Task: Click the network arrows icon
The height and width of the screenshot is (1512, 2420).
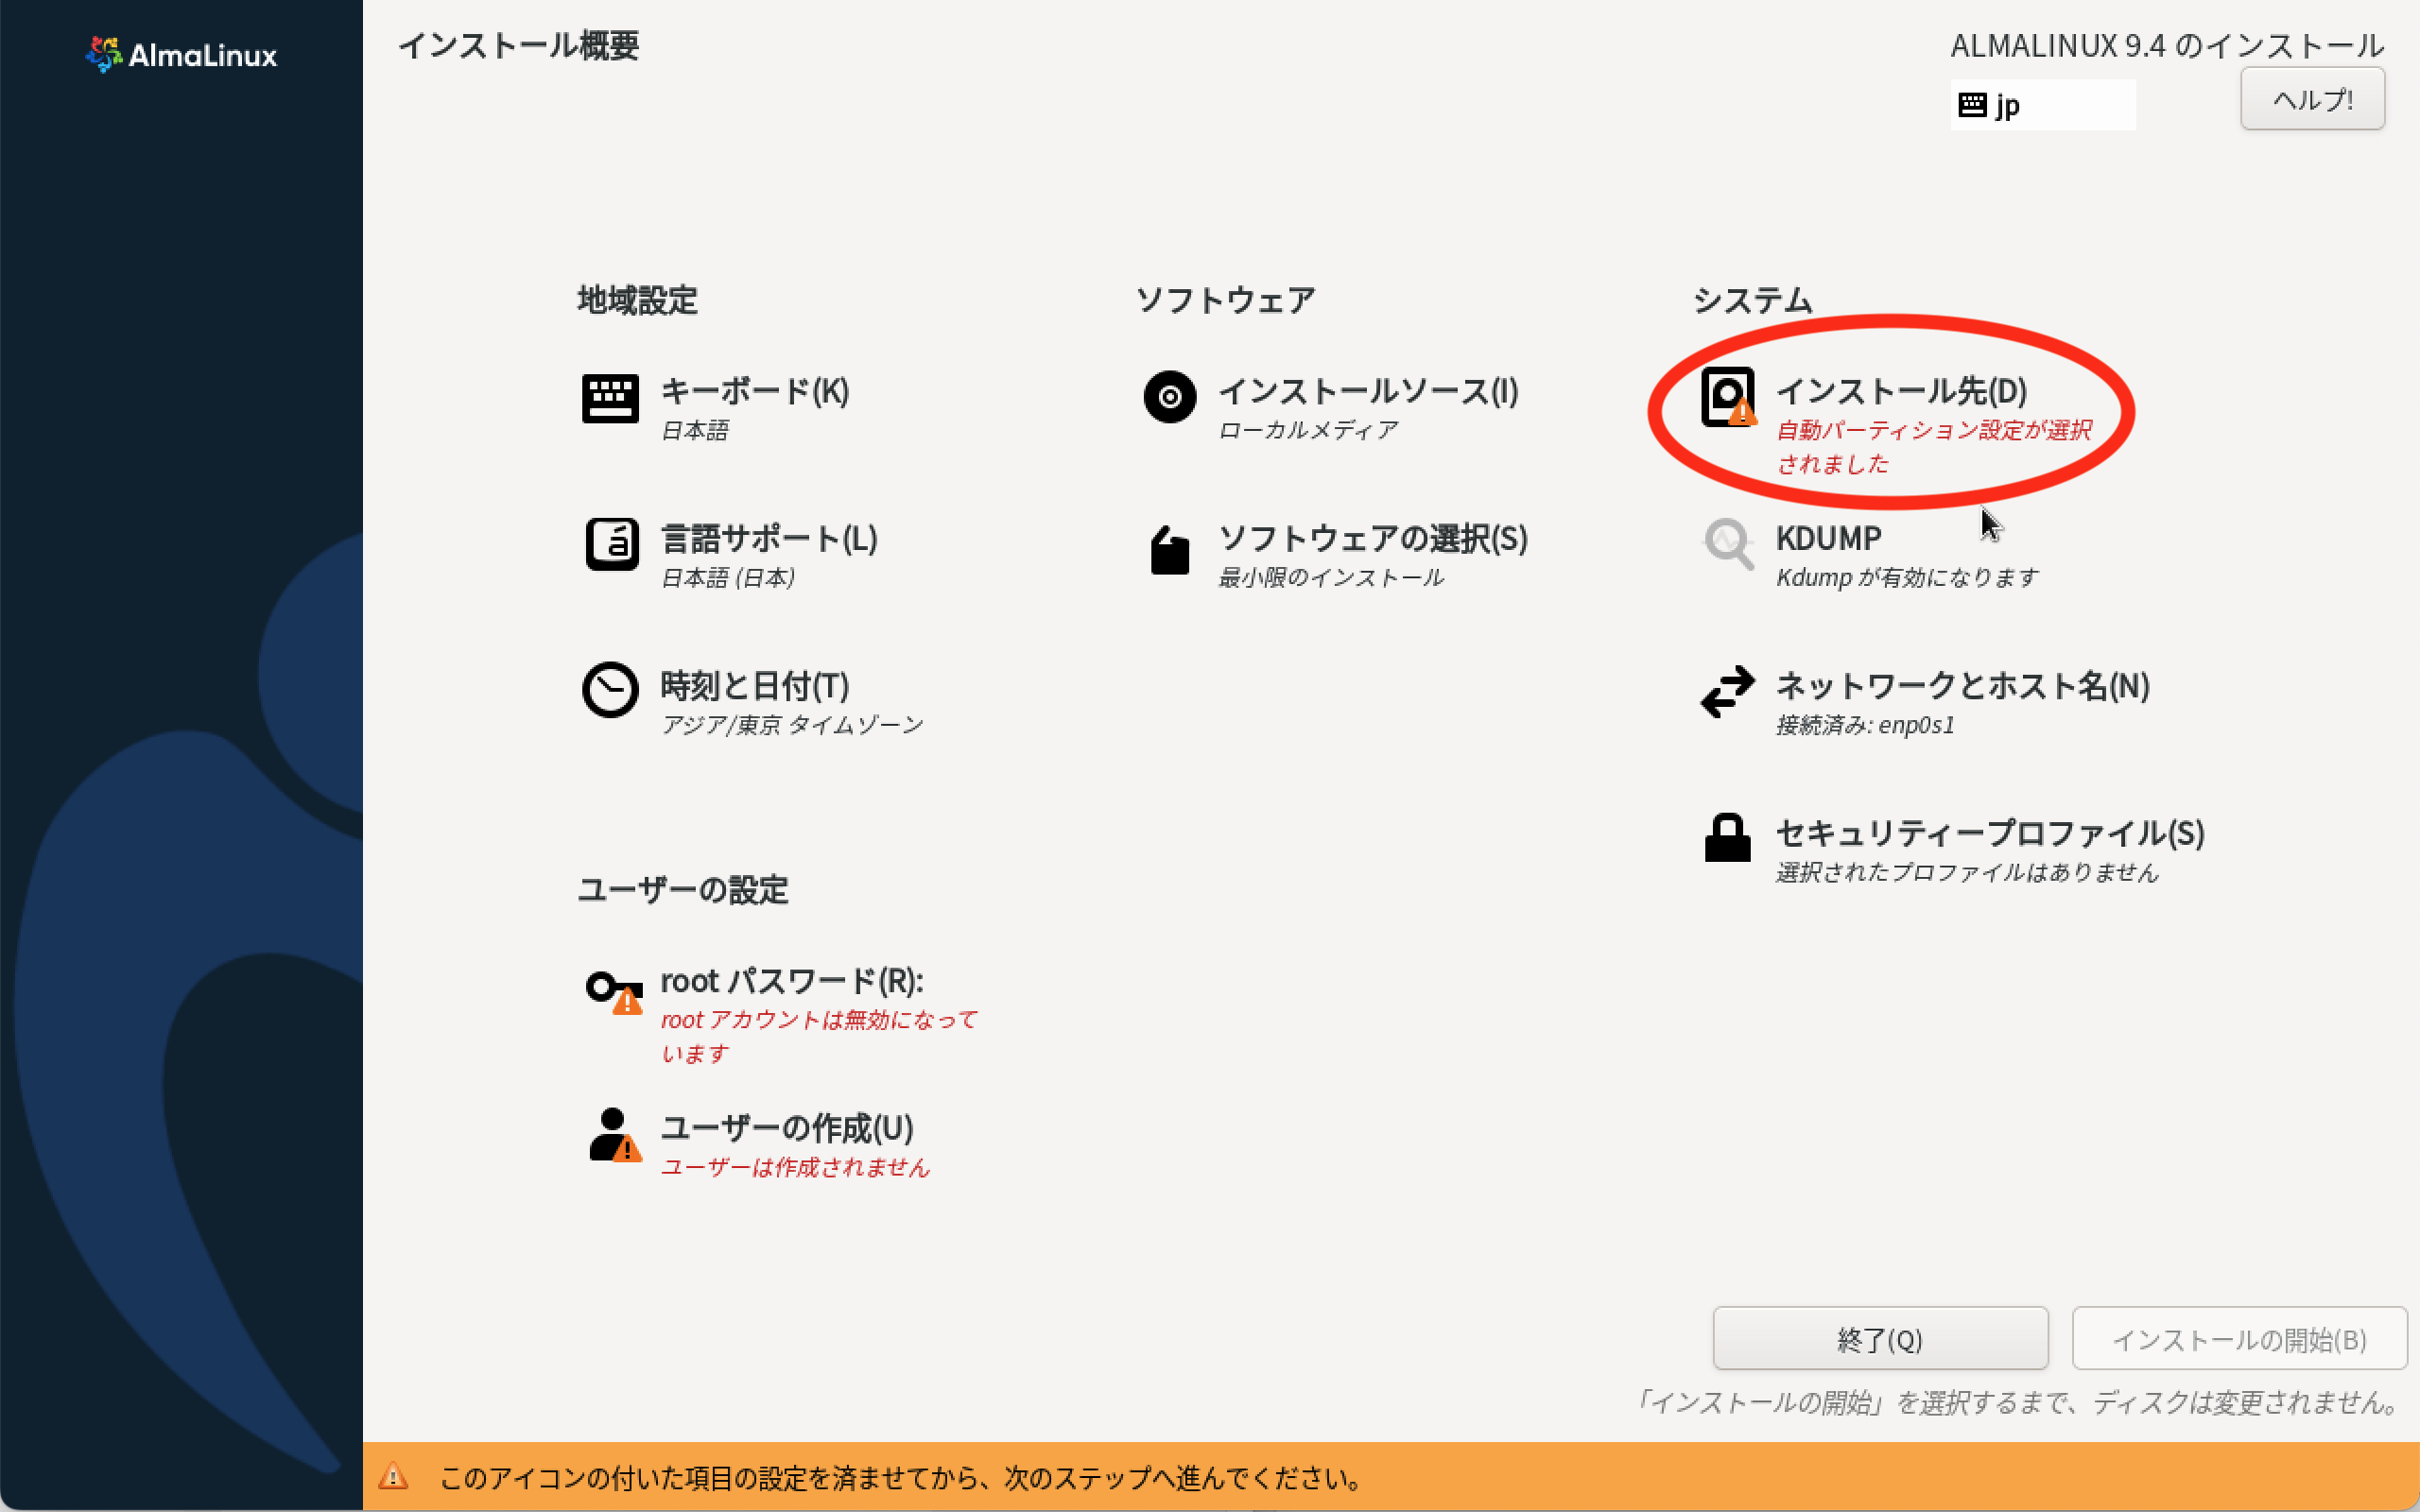Action: (x=1728, y=692)
